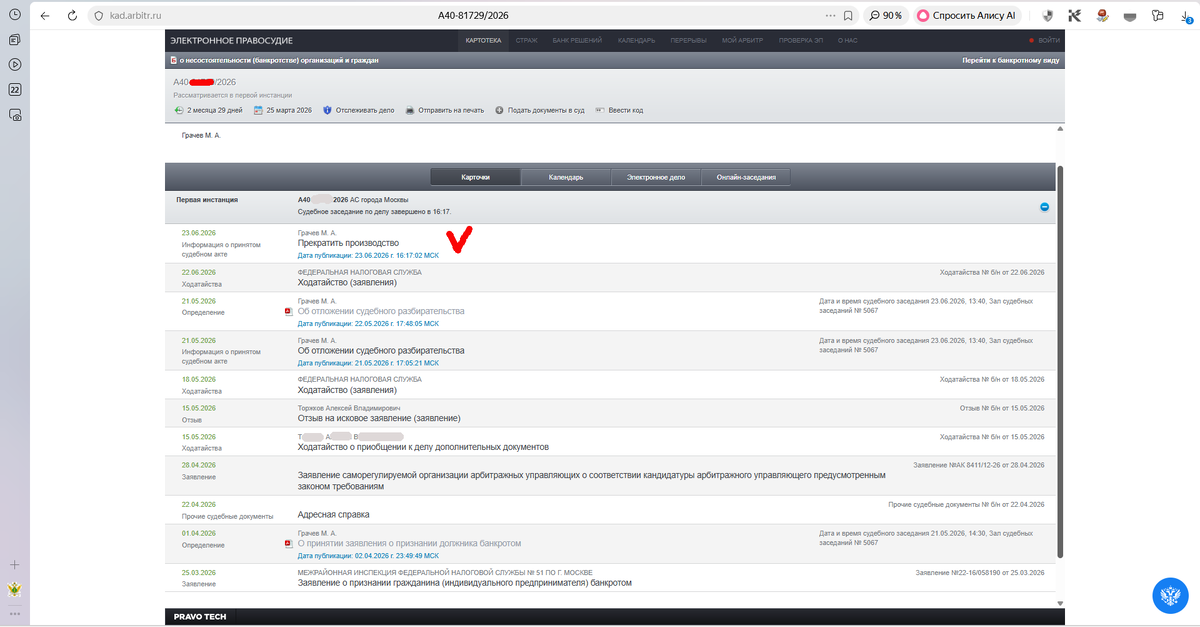Open the browser protection shield extension icon
Image resolution: width=1200 pixels, height=627 pixels.
click(x=1048, y=16)
